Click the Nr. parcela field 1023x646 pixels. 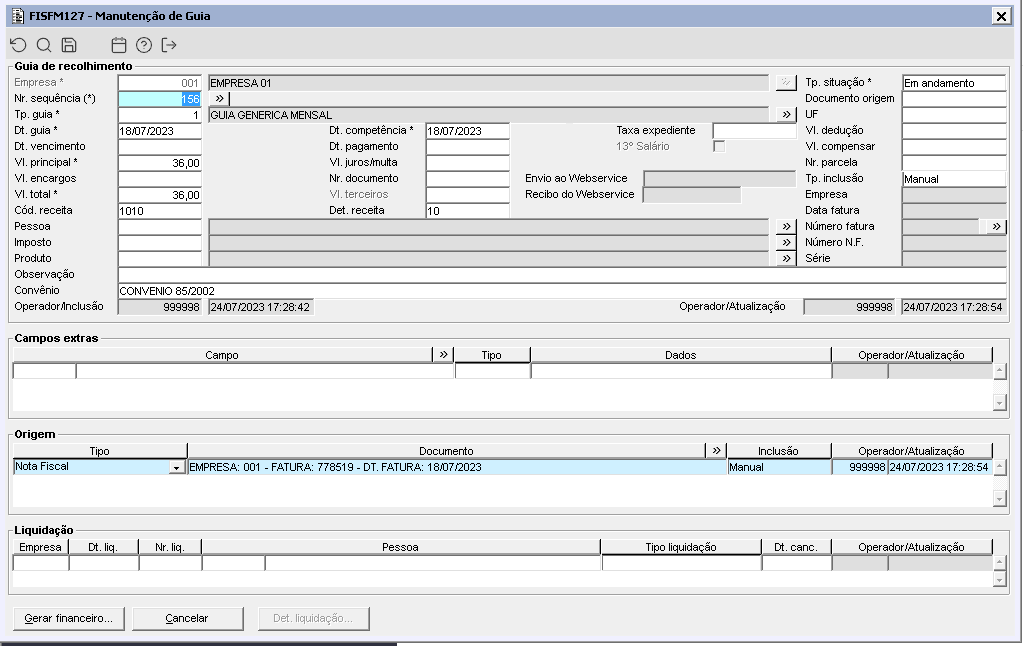pyautogui.click(x=954, y=162)
